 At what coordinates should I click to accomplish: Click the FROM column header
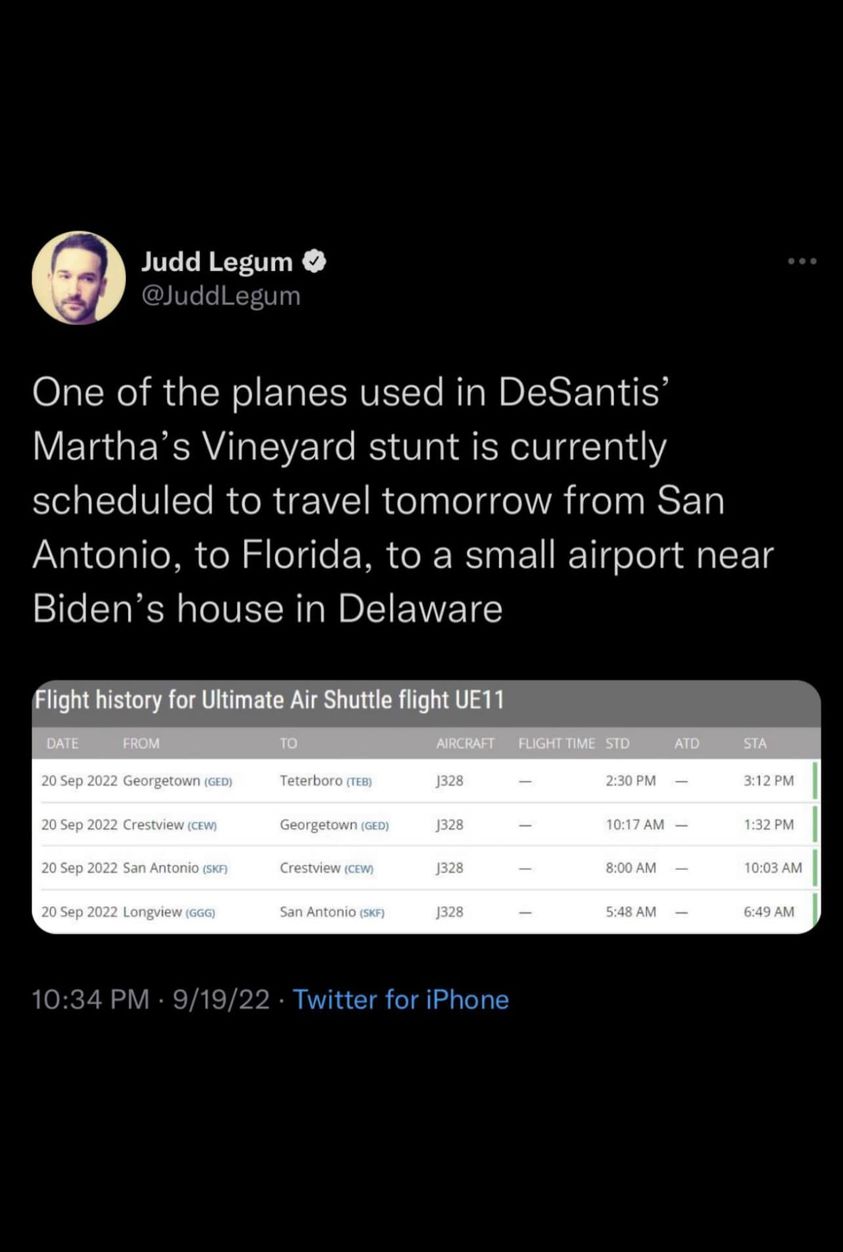(x=141, y=743)
